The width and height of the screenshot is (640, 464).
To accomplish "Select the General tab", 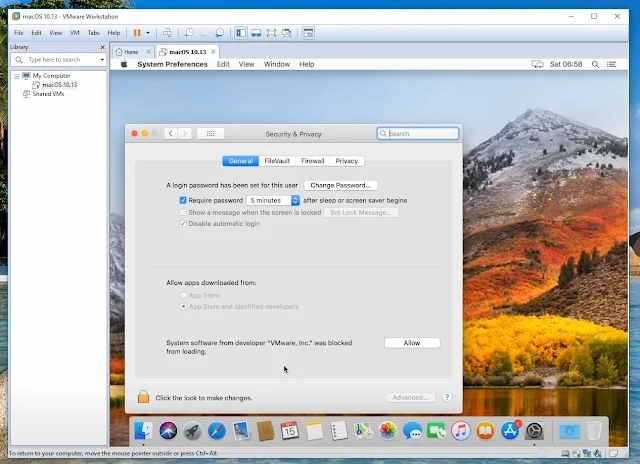I will click(x=241, y=161).
